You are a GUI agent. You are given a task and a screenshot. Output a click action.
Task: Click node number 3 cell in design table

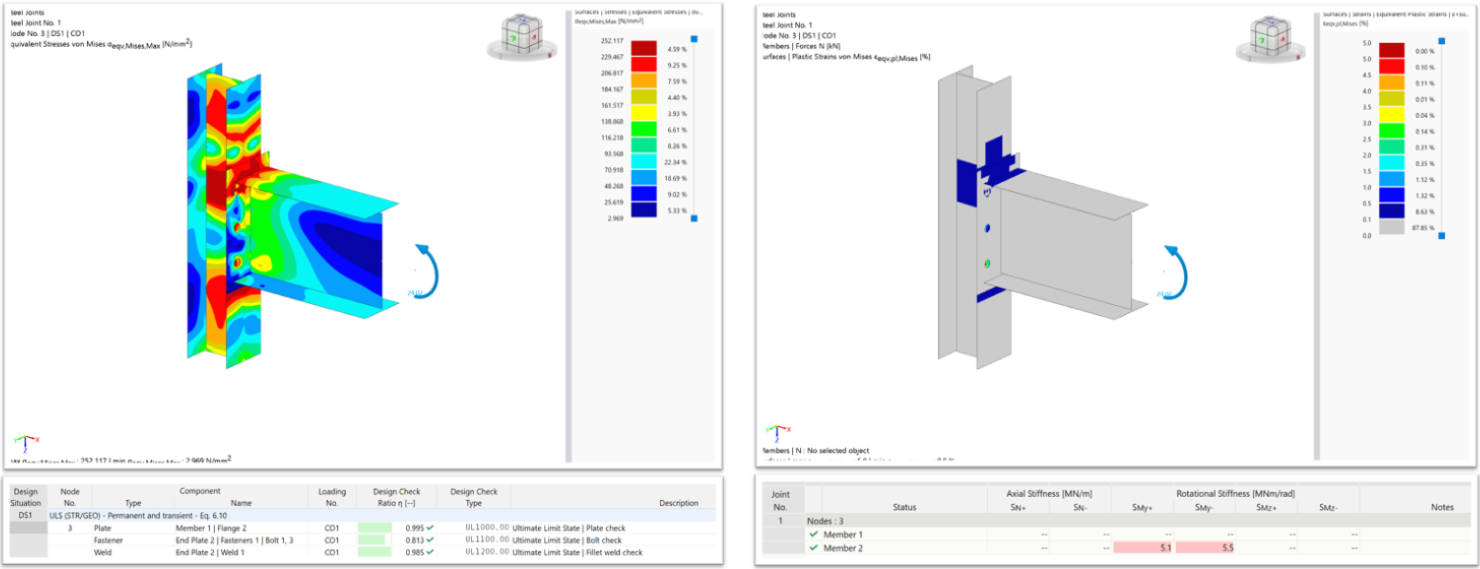pos(70,527)
